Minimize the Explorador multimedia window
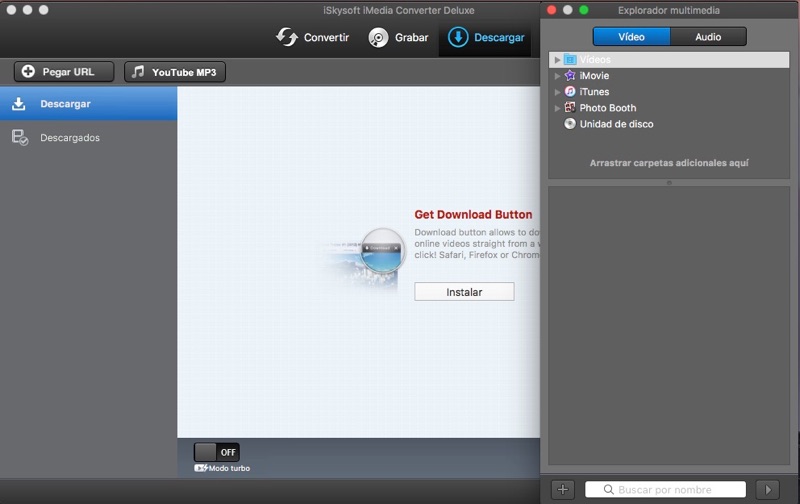This screenshot has width=800, height=504. [x=567, y=10]
